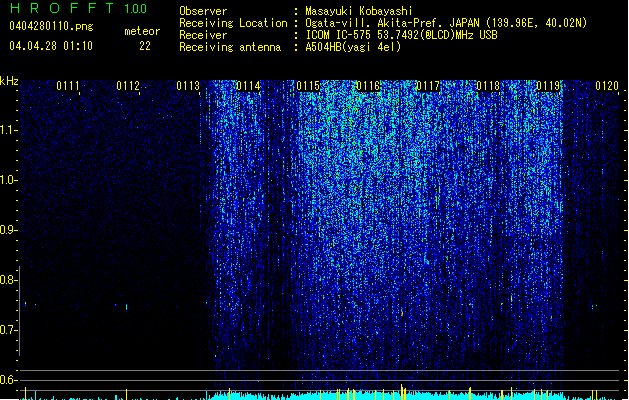Click time marker 0118 on spectrogram
Screen dimensions: 629x400
pyautogui.click(x=488, y=86)
